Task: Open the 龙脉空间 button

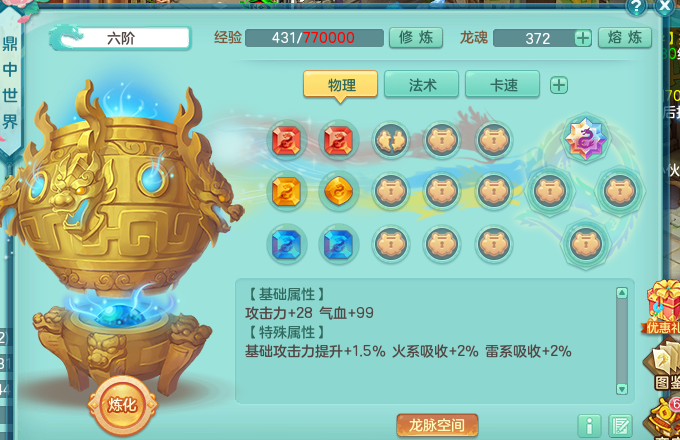Action: coord(437,425)
